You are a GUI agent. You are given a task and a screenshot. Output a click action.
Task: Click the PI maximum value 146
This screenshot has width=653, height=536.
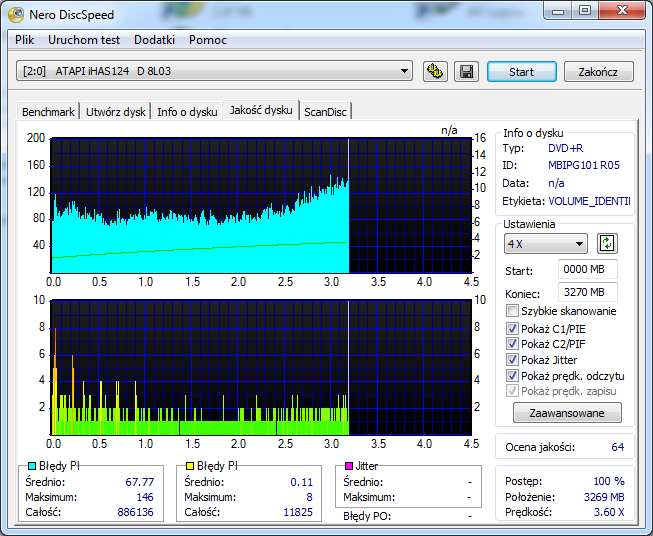pyautogui.click(x=145, y=497)
